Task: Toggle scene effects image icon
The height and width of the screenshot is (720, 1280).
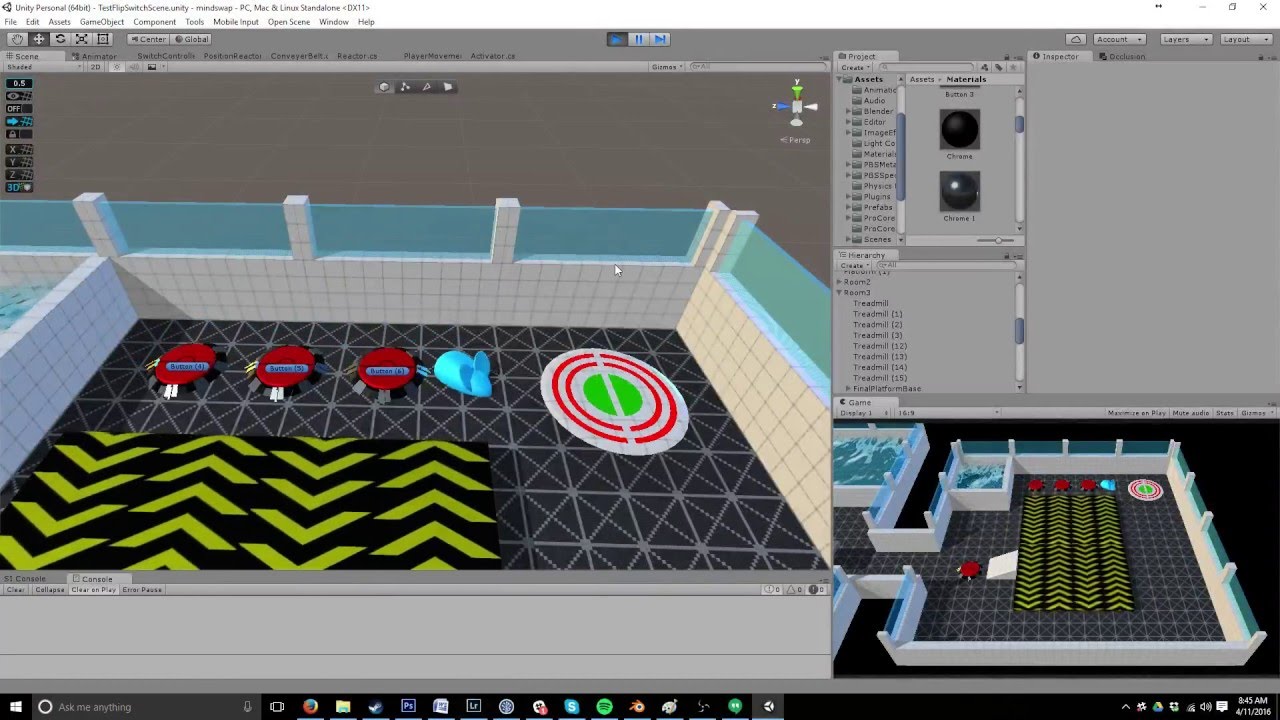Action: [x=152, y=67]
